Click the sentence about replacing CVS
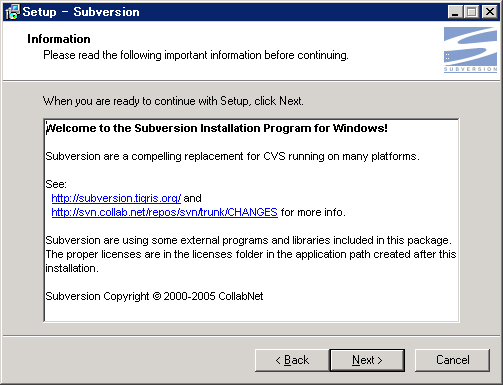This screenshot has height=385, width=503. click(x=233, y=156)
